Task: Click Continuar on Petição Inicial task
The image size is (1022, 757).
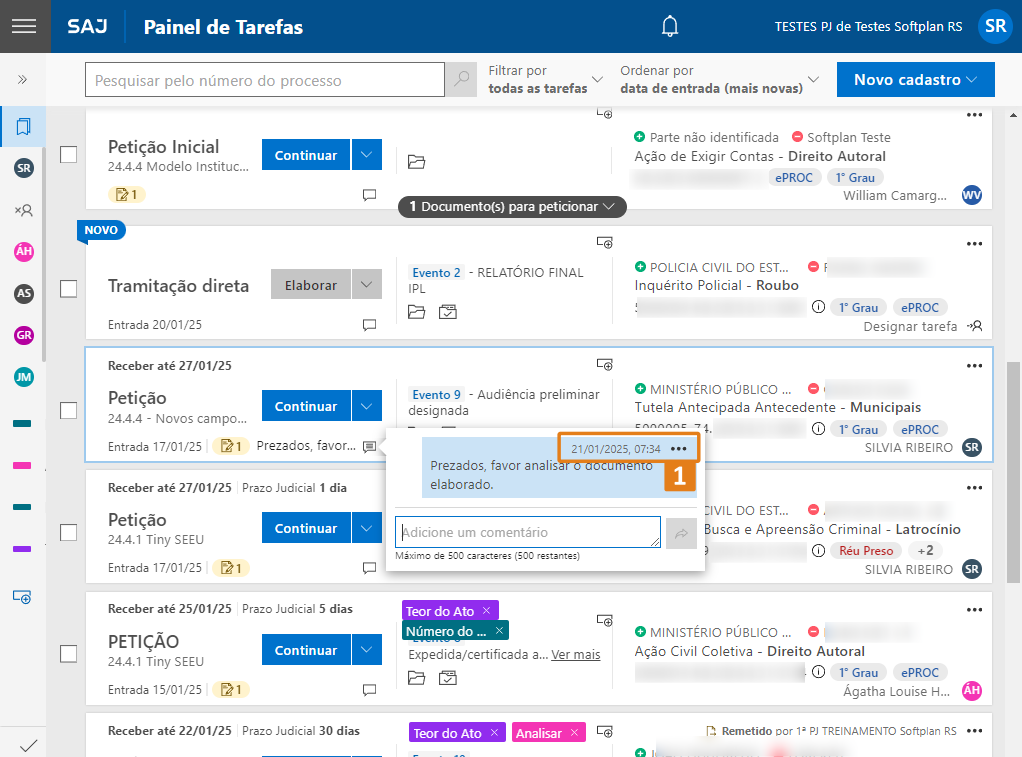Action: [x=306, y=155]
